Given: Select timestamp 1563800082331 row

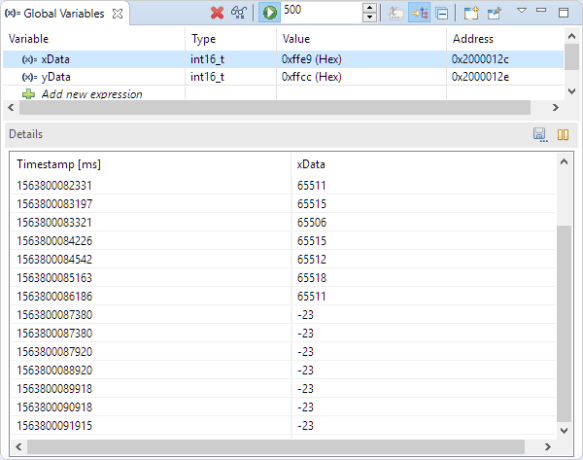Looking at the screenshot, I should pos(283,185).
